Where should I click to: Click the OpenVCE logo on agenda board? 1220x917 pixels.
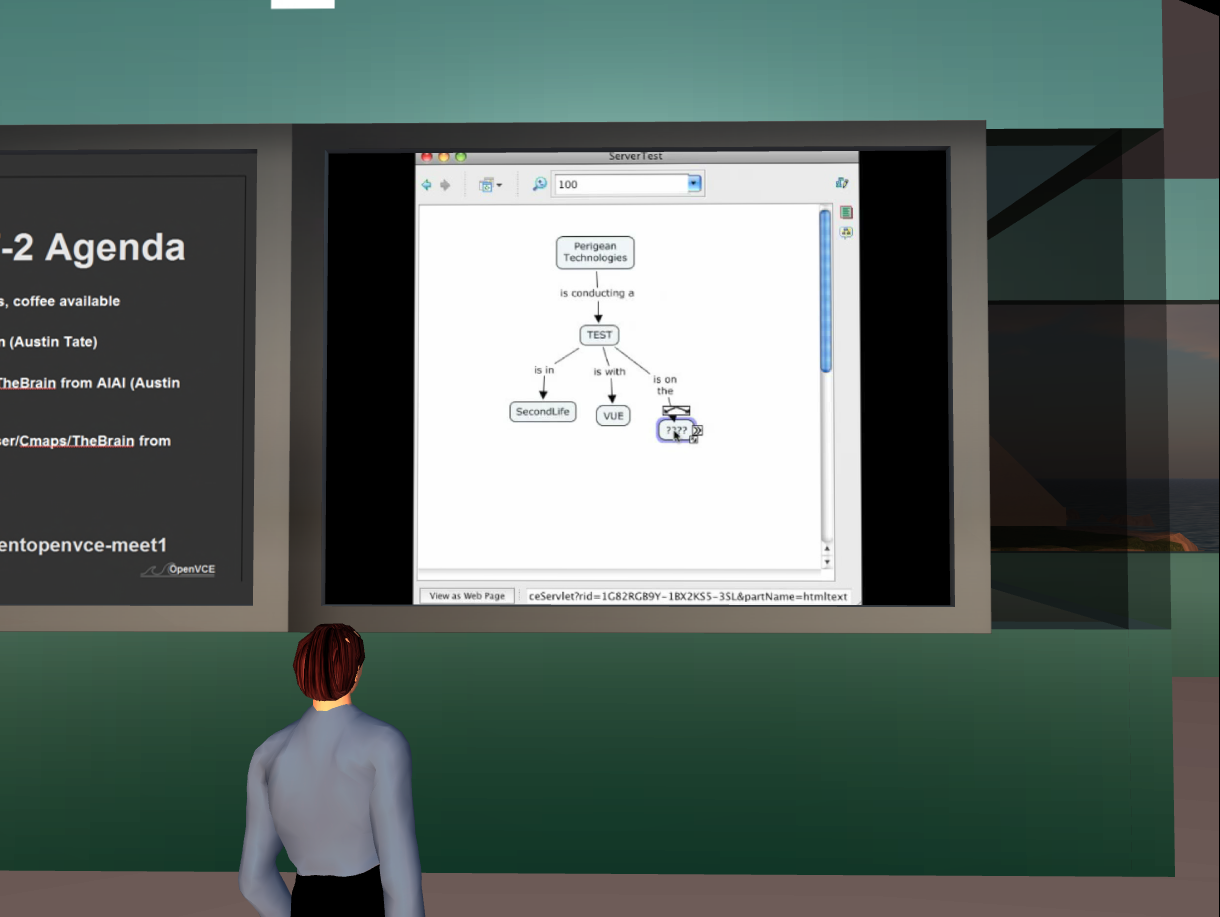tap(178, 570)
